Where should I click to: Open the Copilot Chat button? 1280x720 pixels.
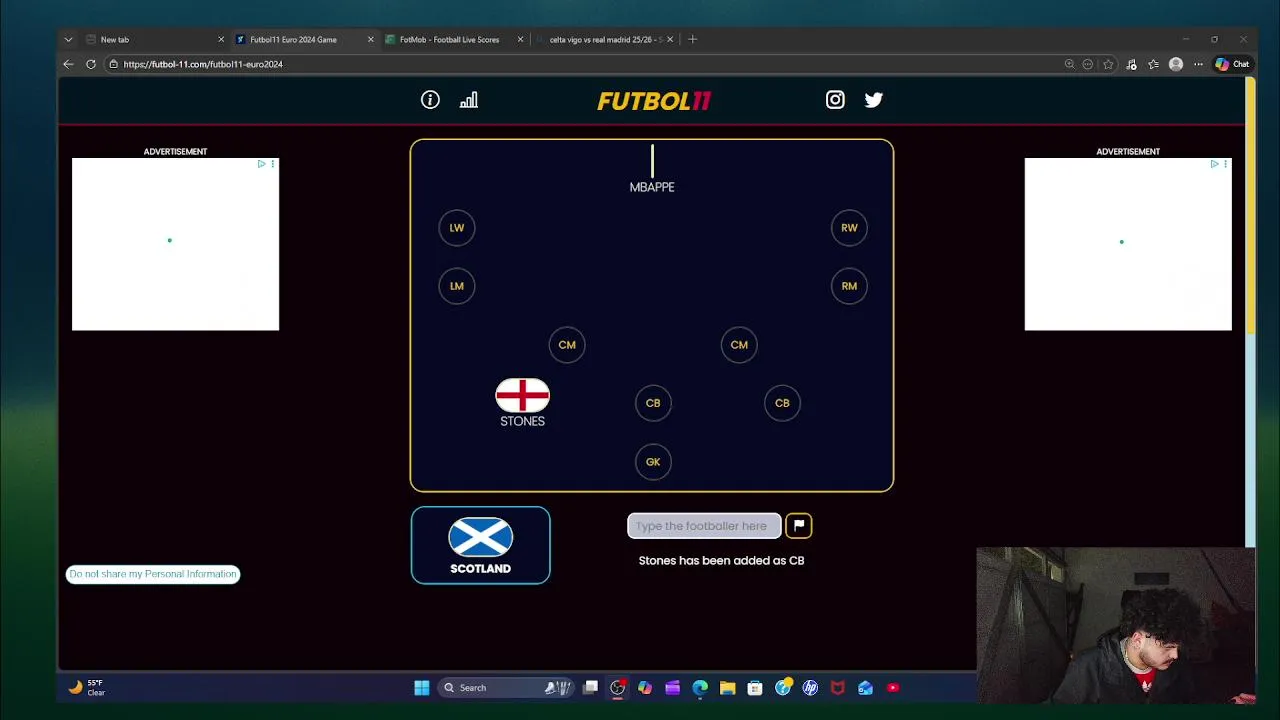(x=1232, y=64)
